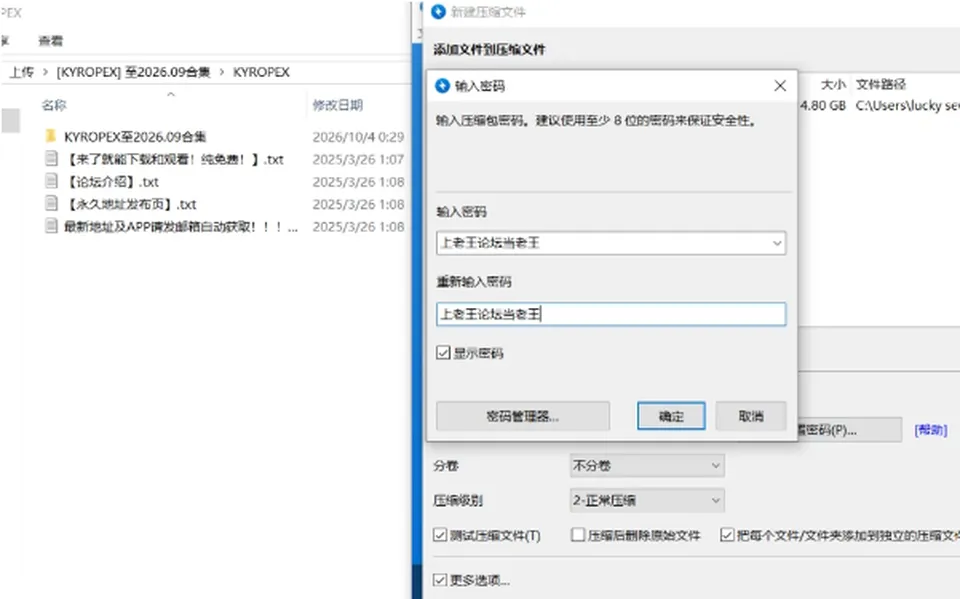Select the file name 【论坛介绍】.txt
The image size is (960, 599).
111,182
